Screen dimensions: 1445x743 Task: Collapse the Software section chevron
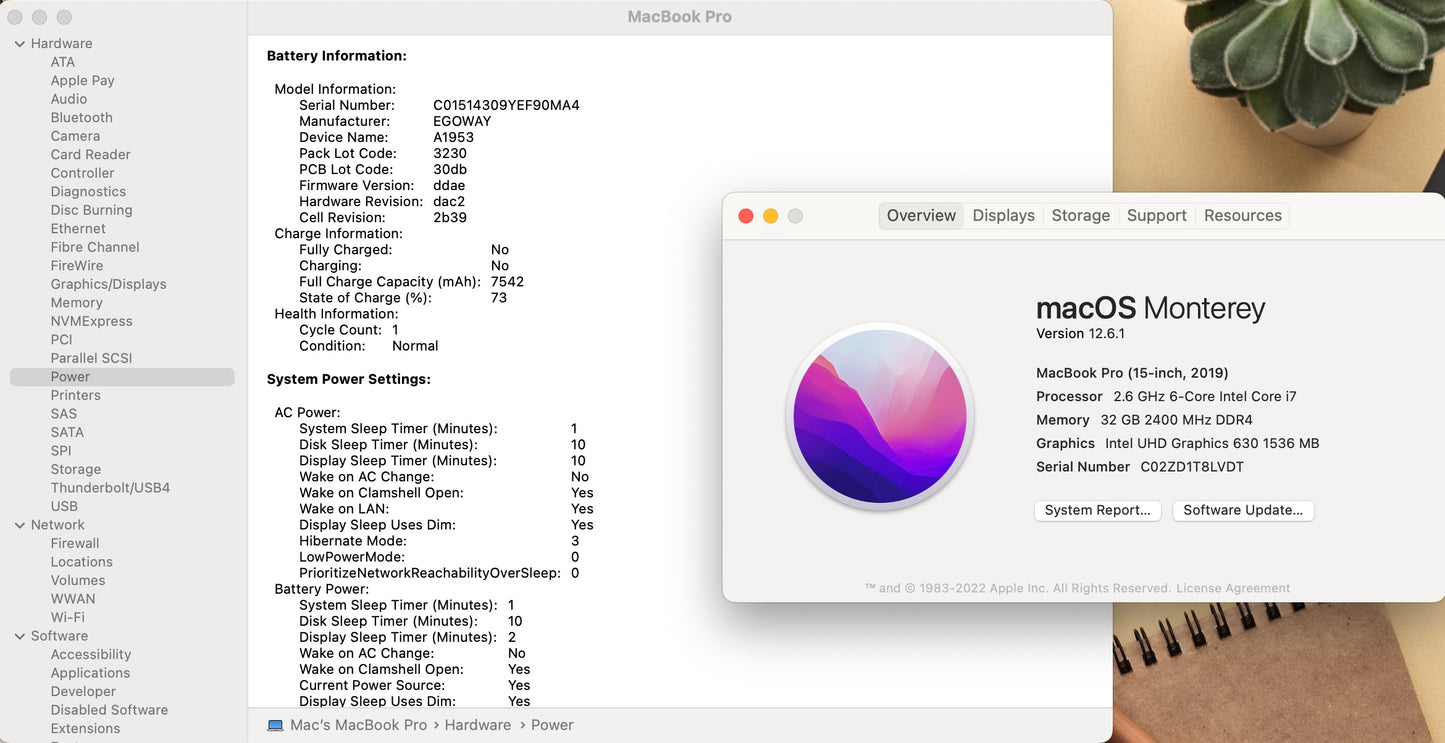[19, 636]
